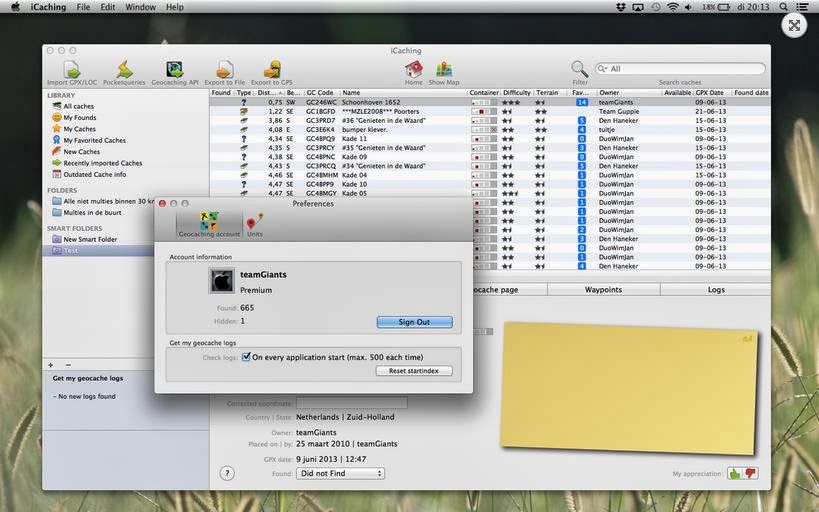Screen dimensions: 819x512
Task: Sort by GPX Date column header
Action: click(712, 92)
